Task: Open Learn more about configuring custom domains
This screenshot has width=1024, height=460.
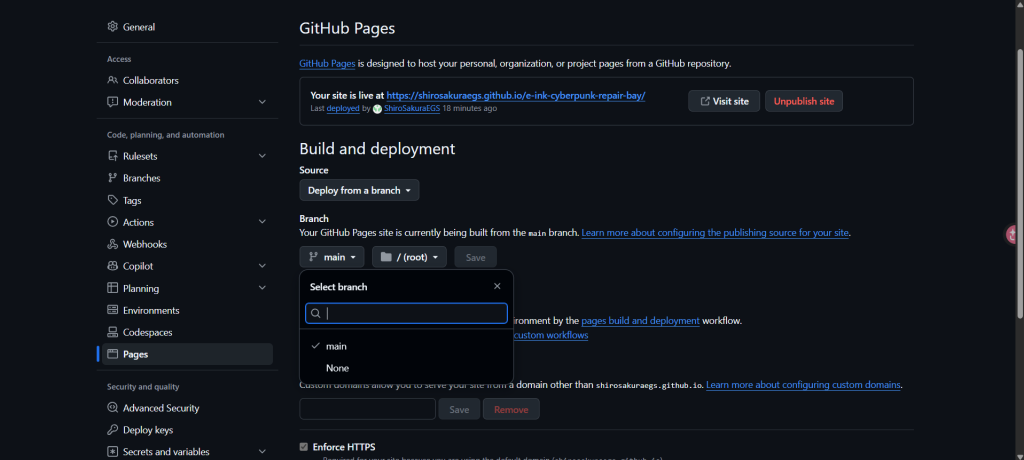Action: tap(803, 385)
